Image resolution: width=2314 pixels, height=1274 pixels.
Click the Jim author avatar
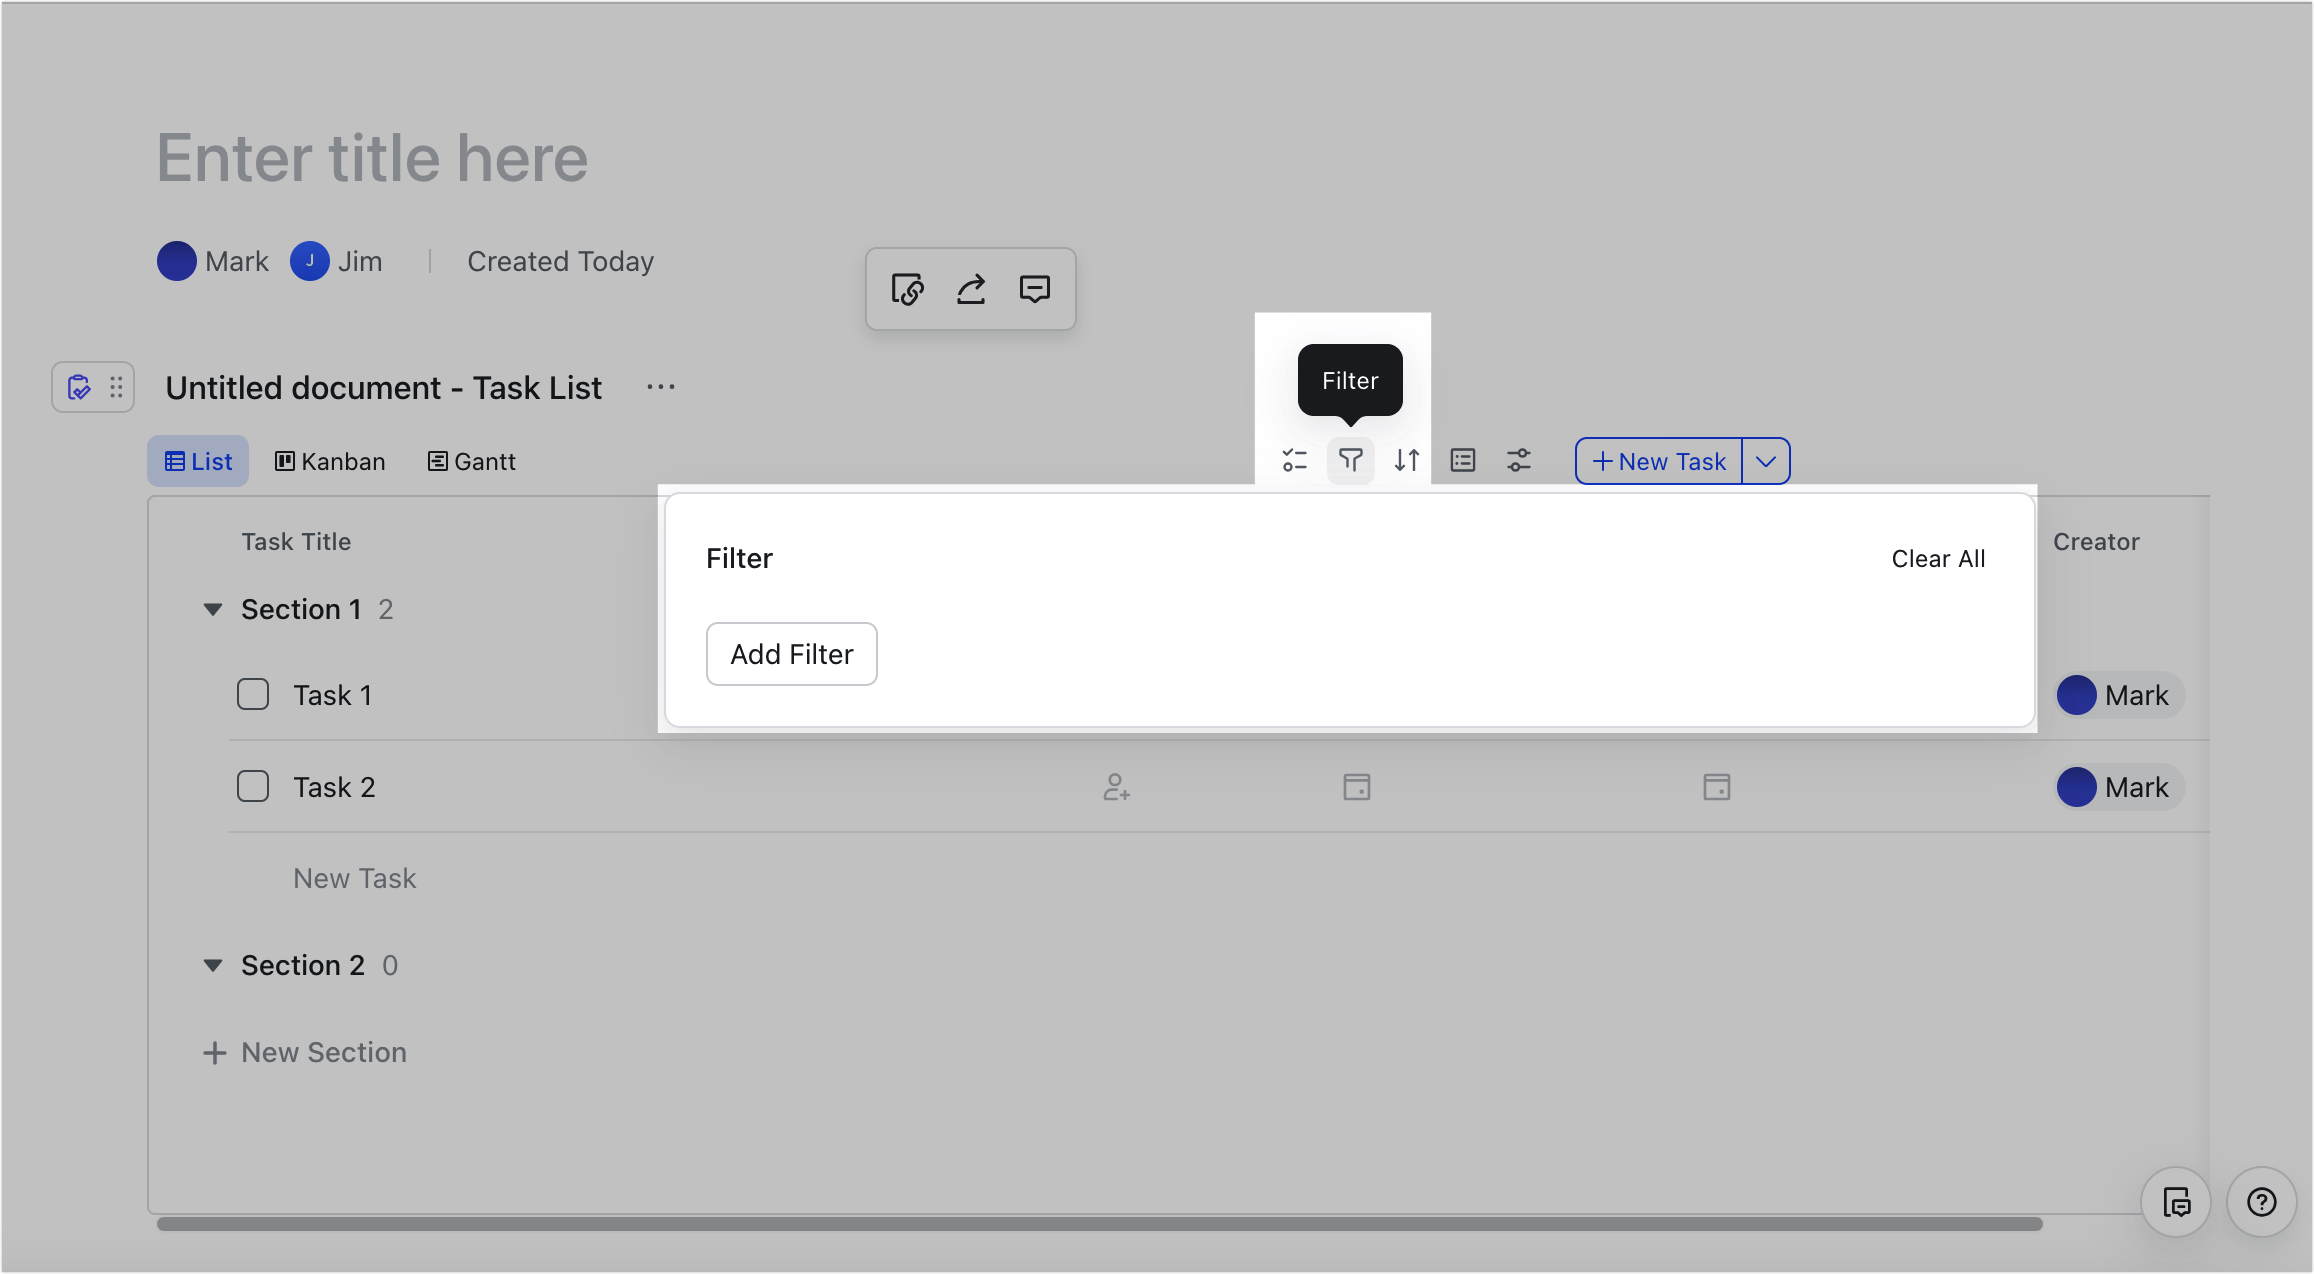coord(310,261)
